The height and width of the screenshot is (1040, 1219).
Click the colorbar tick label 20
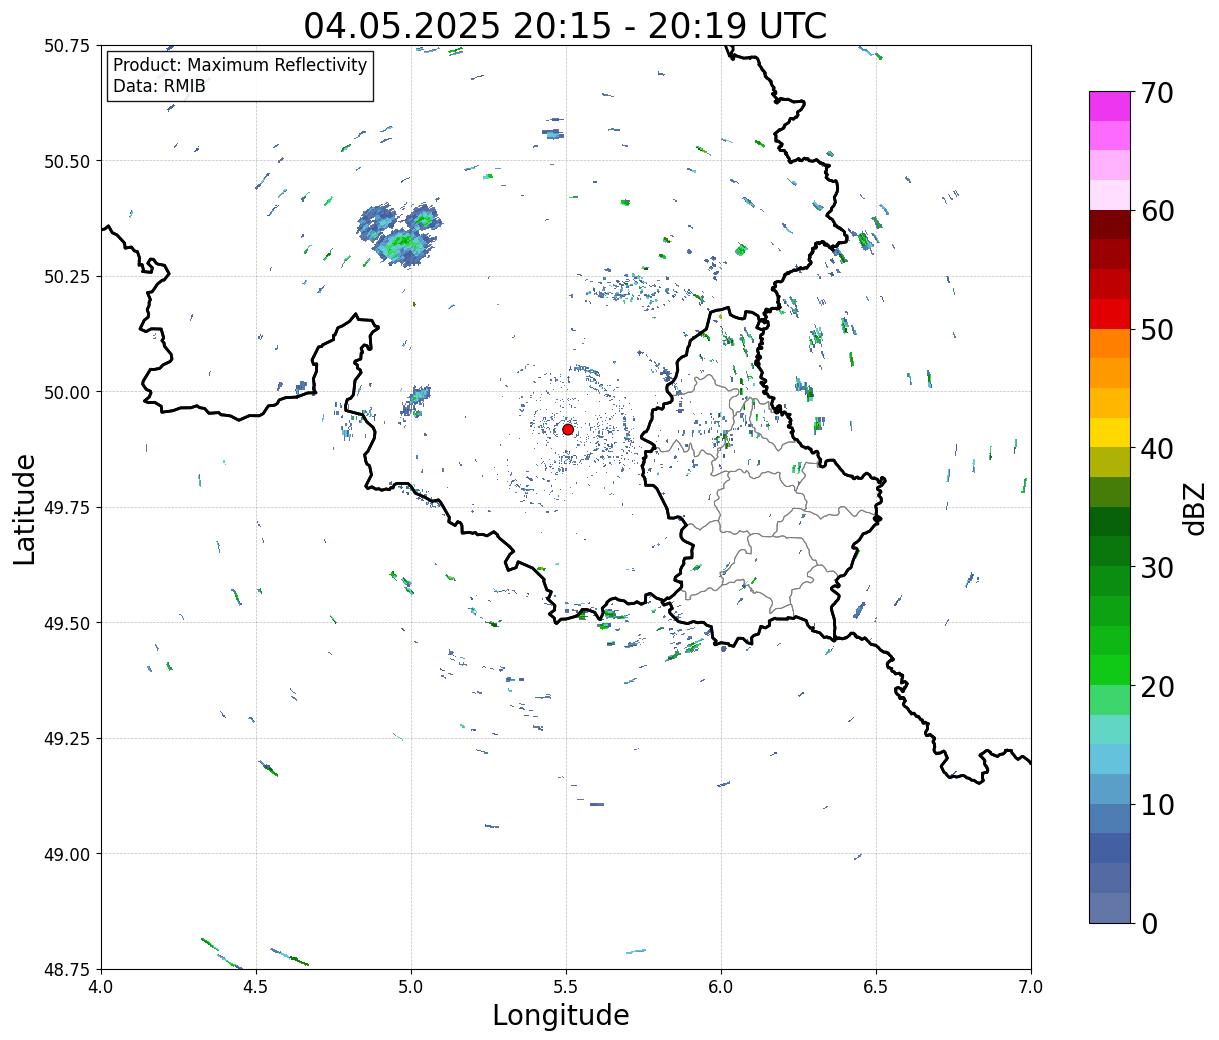coord(1156,687)
